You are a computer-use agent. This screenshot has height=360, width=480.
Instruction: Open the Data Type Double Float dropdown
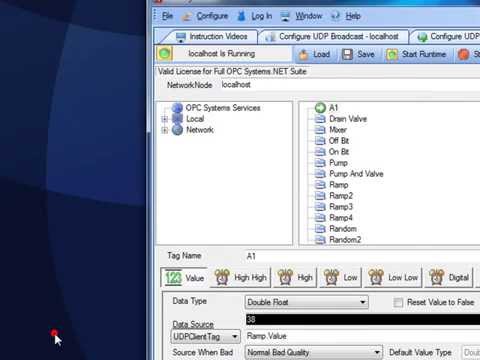pos(306,302)
